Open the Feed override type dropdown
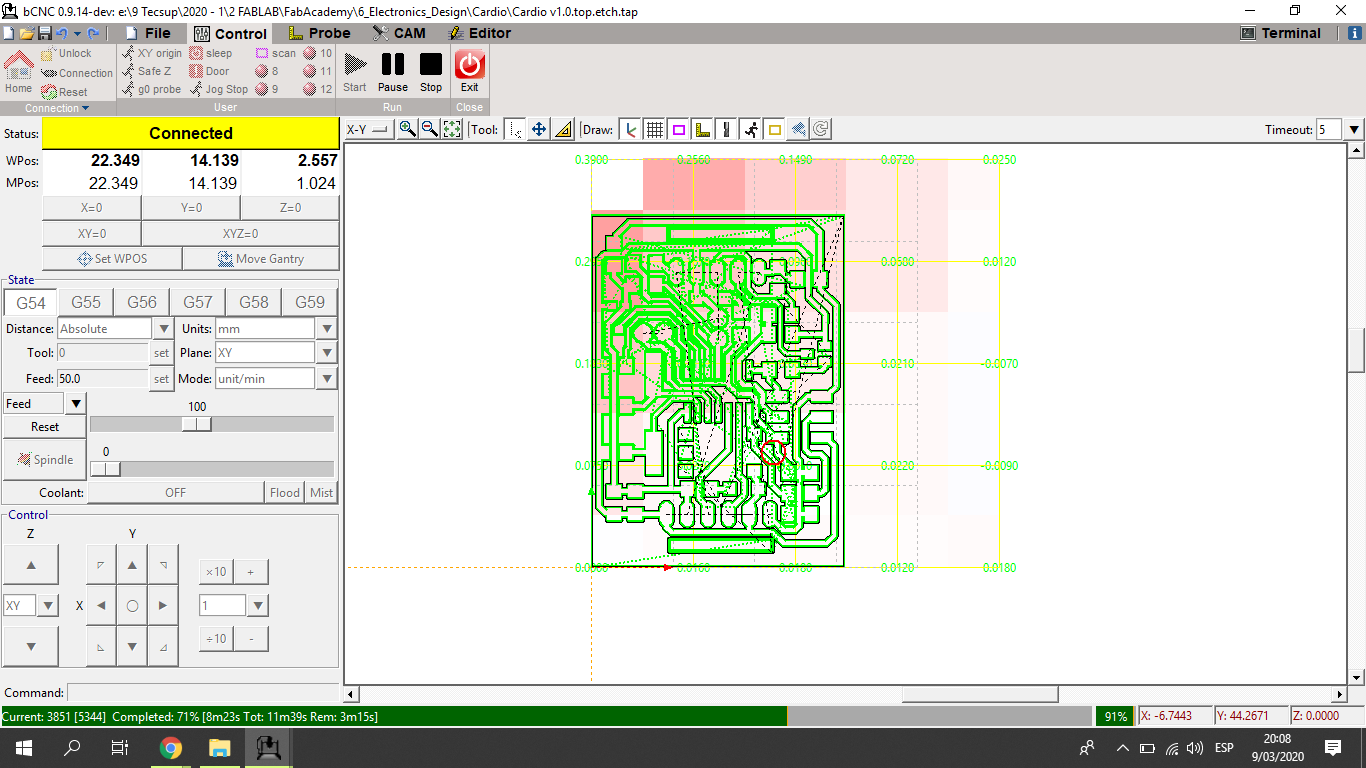 click(x=76, y=403)
